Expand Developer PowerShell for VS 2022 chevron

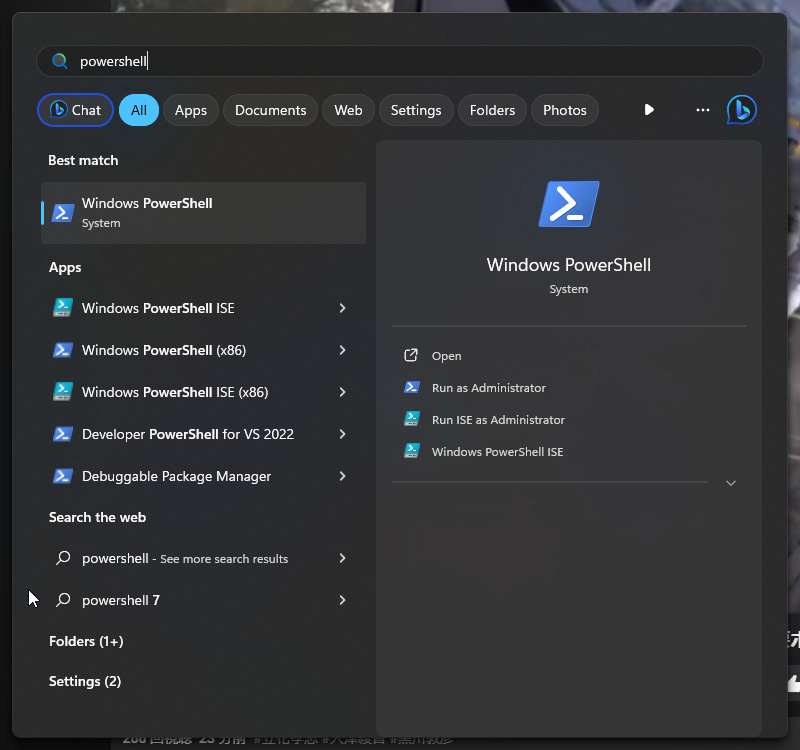click(x=342, y=434)
